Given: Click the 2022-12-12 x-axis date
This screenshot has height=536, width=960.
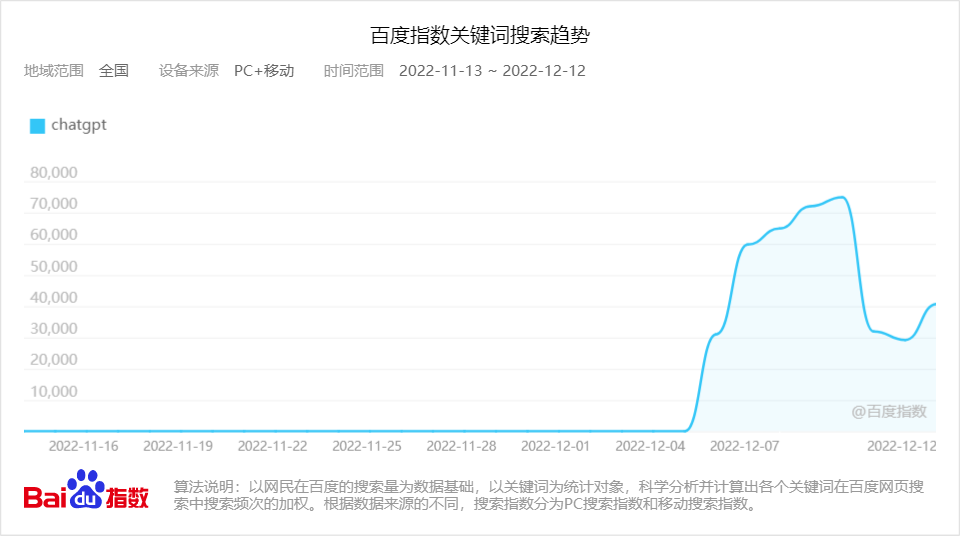Looking at the screenshot, I should coord(902,446).
